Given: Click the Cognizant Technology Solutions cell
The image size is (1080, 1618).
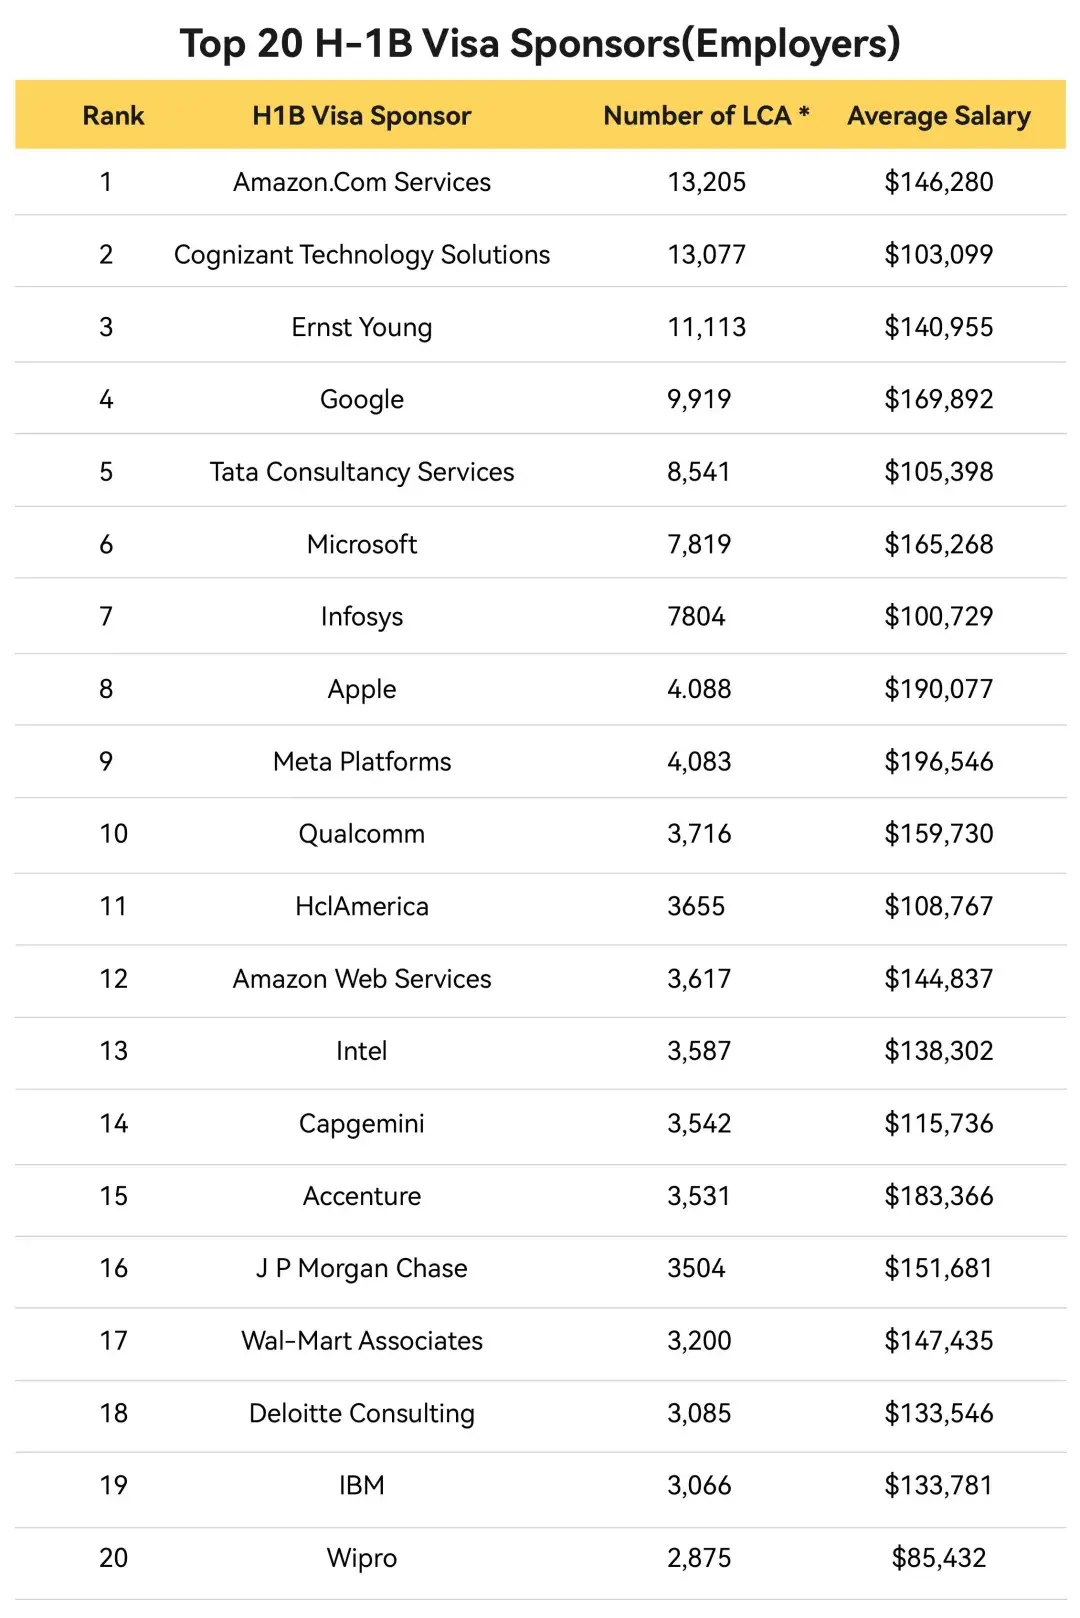Looking at the screenshot, I should tap(361, 255).
